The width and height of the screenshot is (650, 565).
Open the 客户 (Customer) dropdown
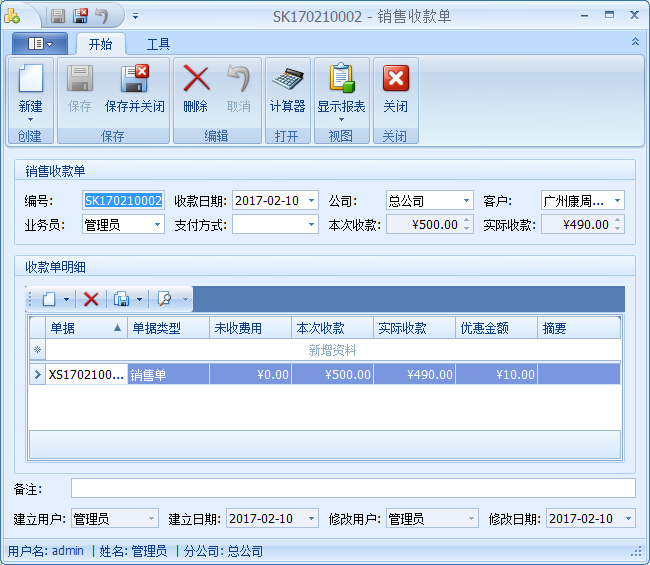(x=618, y=201)
